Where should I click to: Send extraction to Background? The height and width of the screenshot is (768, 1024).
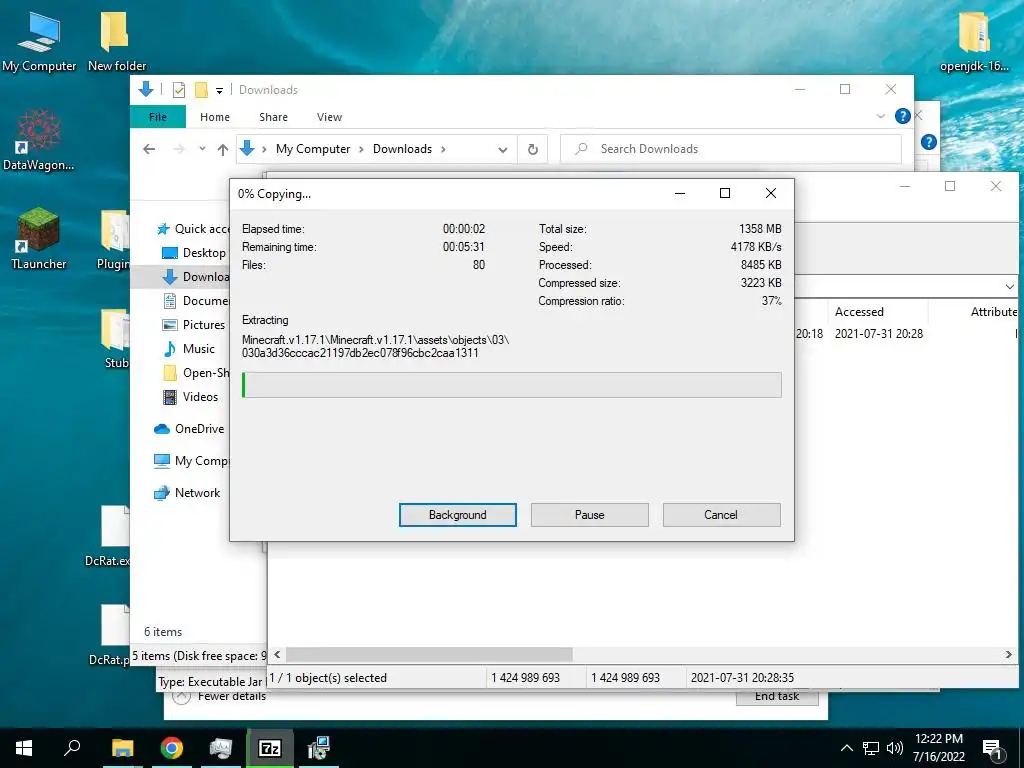click(x=458, y=515)
